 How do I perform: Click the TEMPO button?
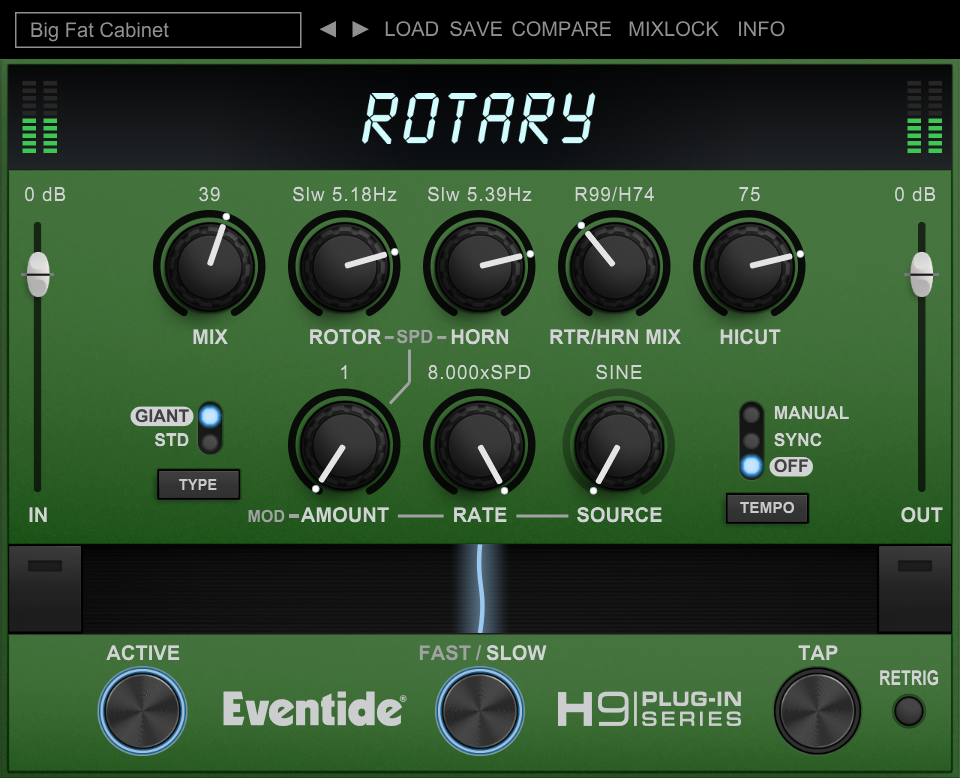[767, 508]
